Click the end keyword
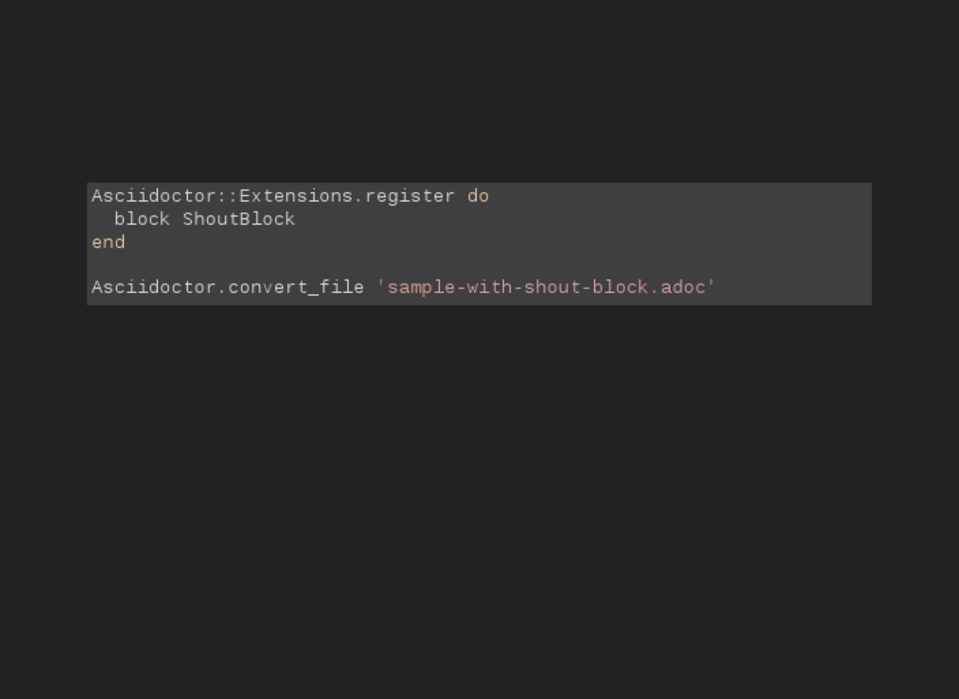959x699 pixels. [x=108, y=242]
